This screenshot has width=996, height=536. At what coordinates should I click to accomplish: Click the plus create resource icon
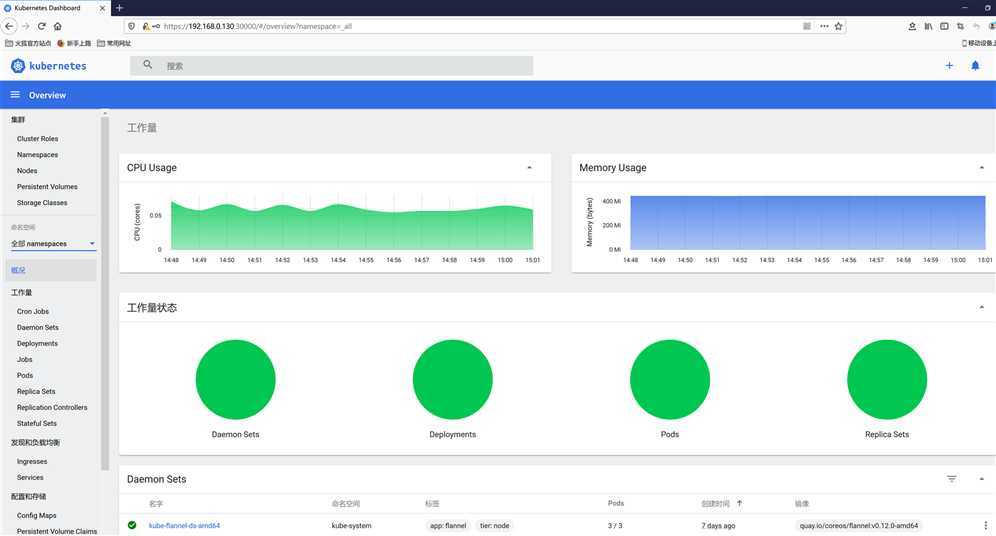pyautogui.click(x=949, y=65)
